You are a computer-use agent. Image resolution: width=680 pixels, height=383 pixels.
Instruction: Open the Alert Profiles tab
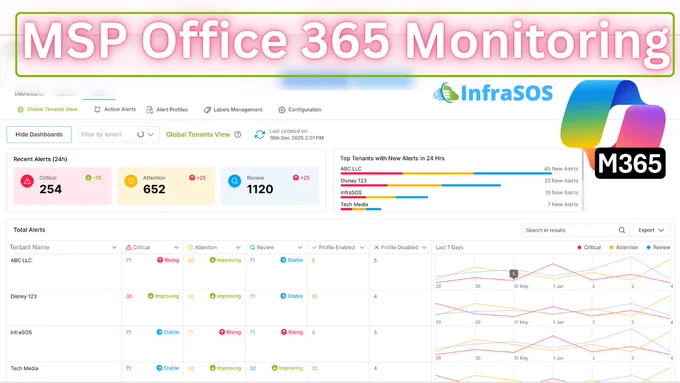(x=167, y=110)
